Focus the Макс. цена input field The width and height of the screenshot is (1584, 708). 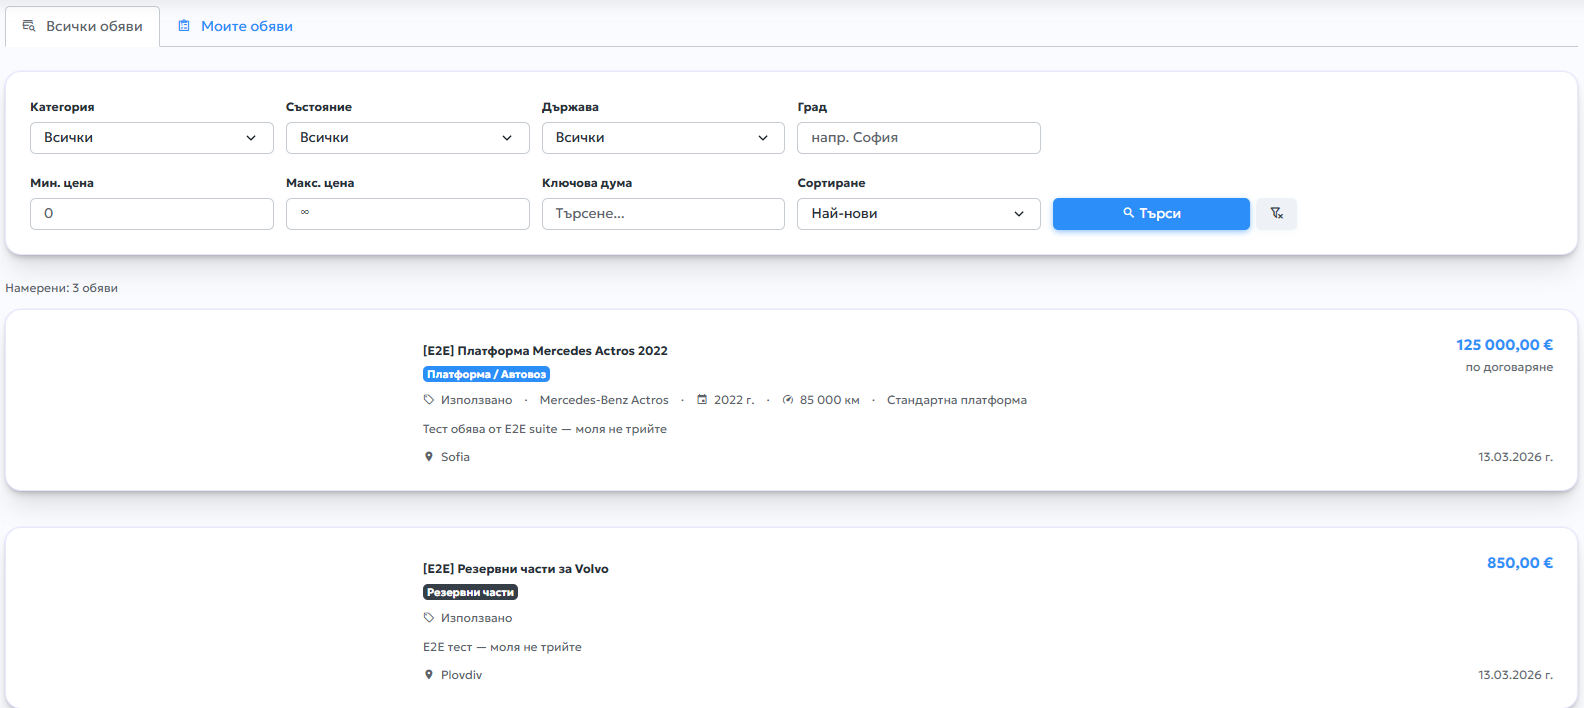(408, 214)
